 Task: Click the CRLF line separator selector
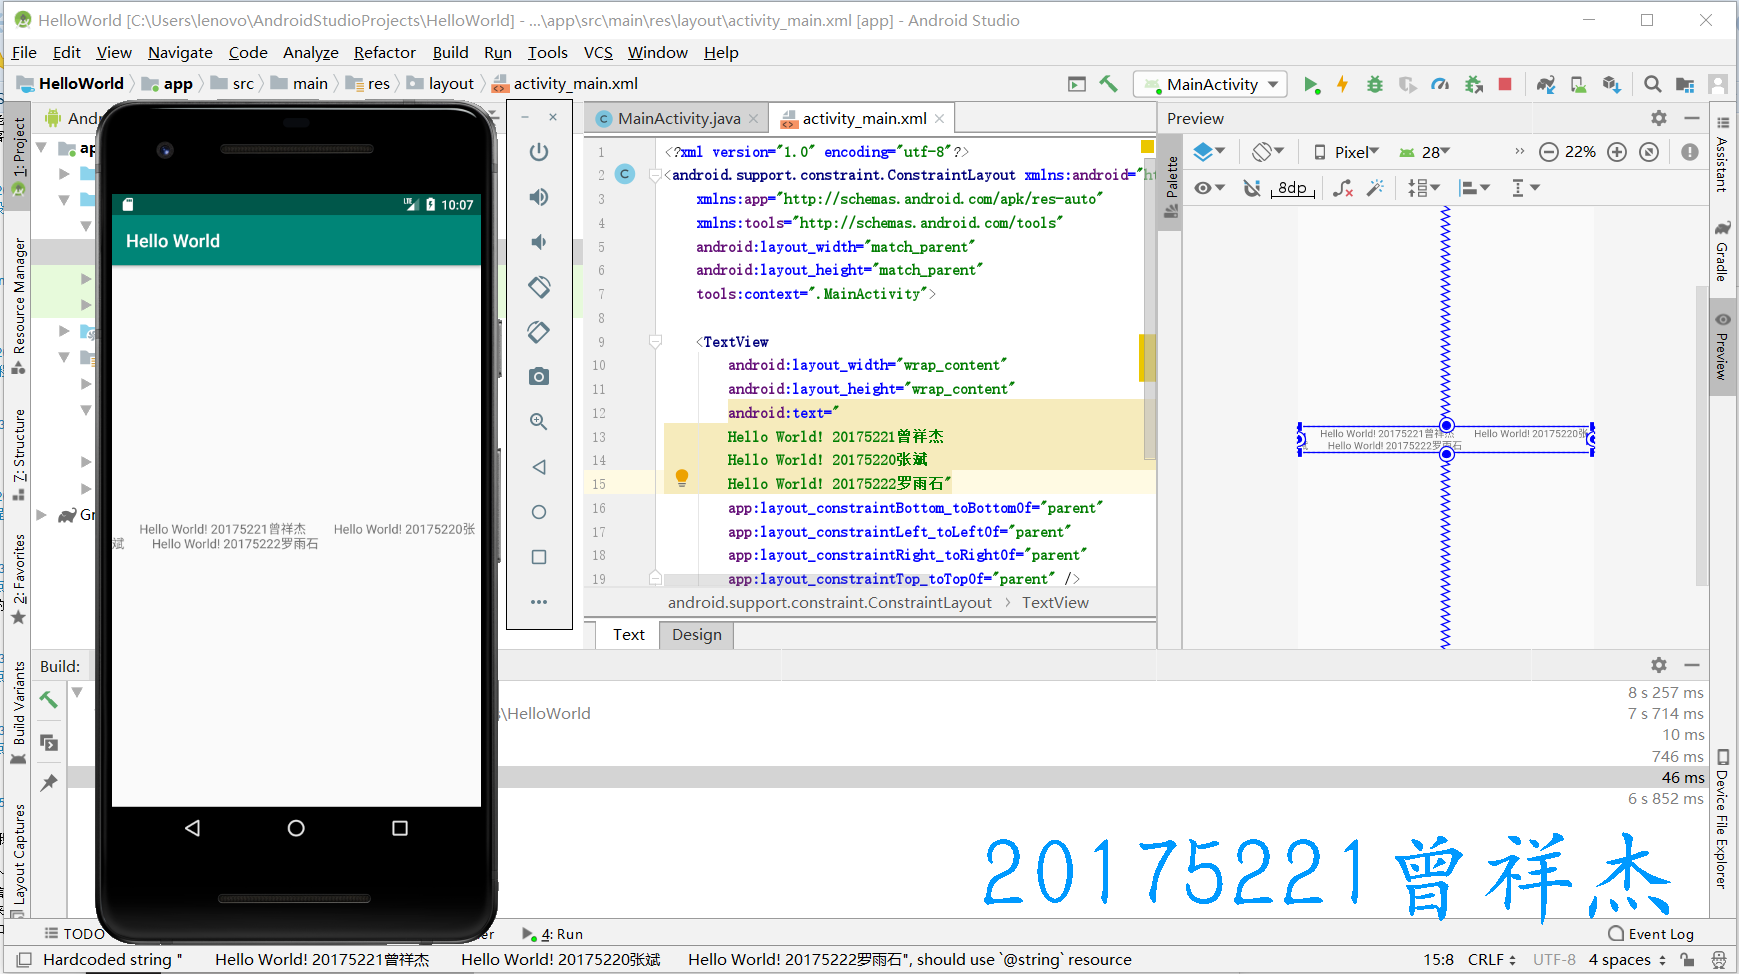click(1492, 960)
